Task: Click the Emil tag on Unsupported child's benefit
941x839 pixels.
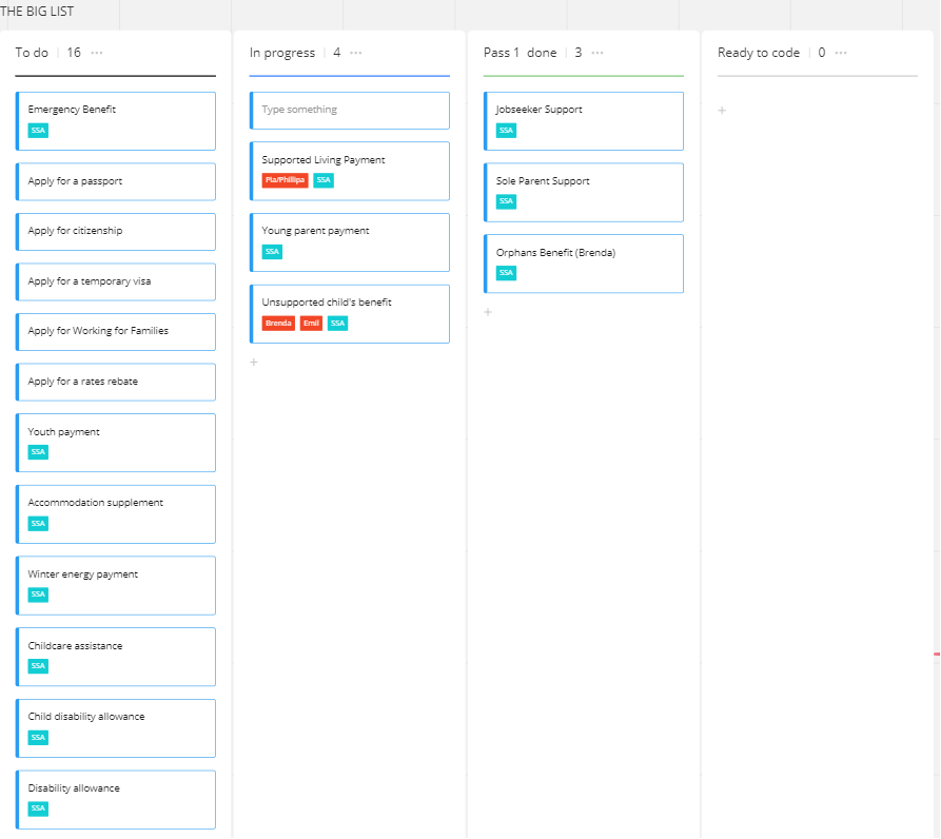Action: (311, 323)
